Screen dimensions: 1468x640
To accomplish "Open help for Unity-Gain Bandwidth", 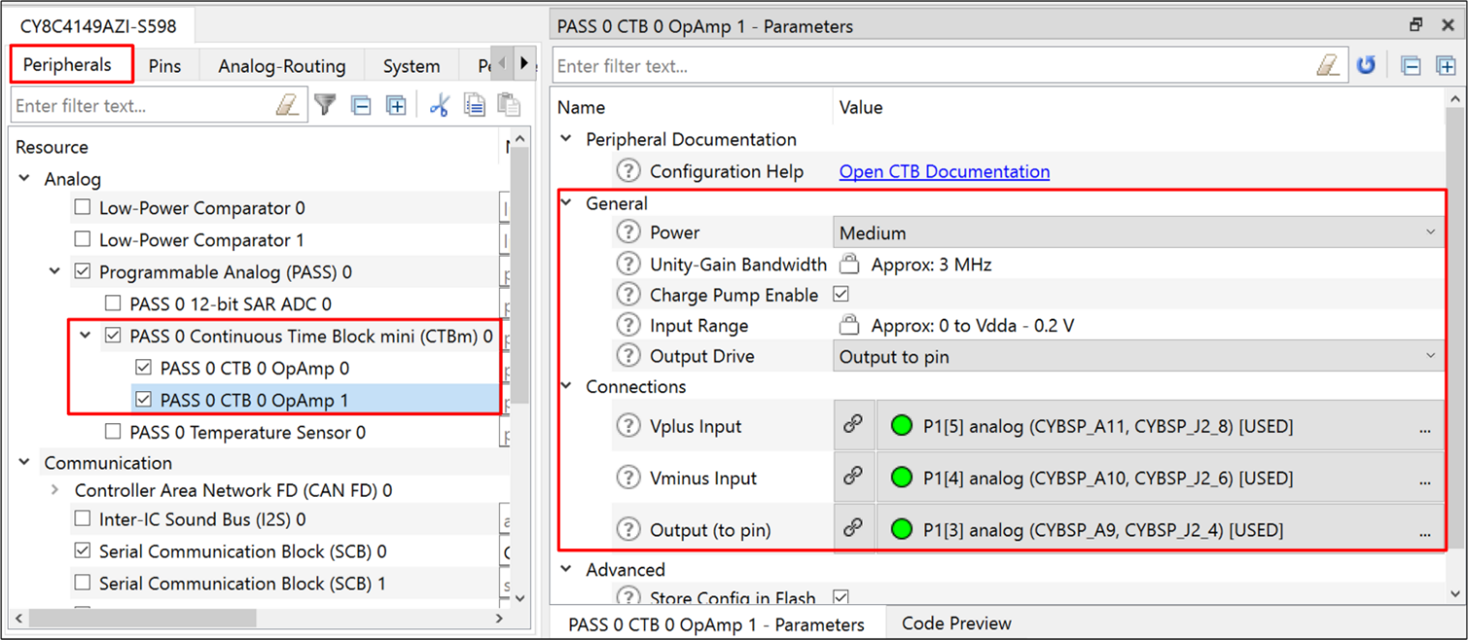I will pos(628,264).
